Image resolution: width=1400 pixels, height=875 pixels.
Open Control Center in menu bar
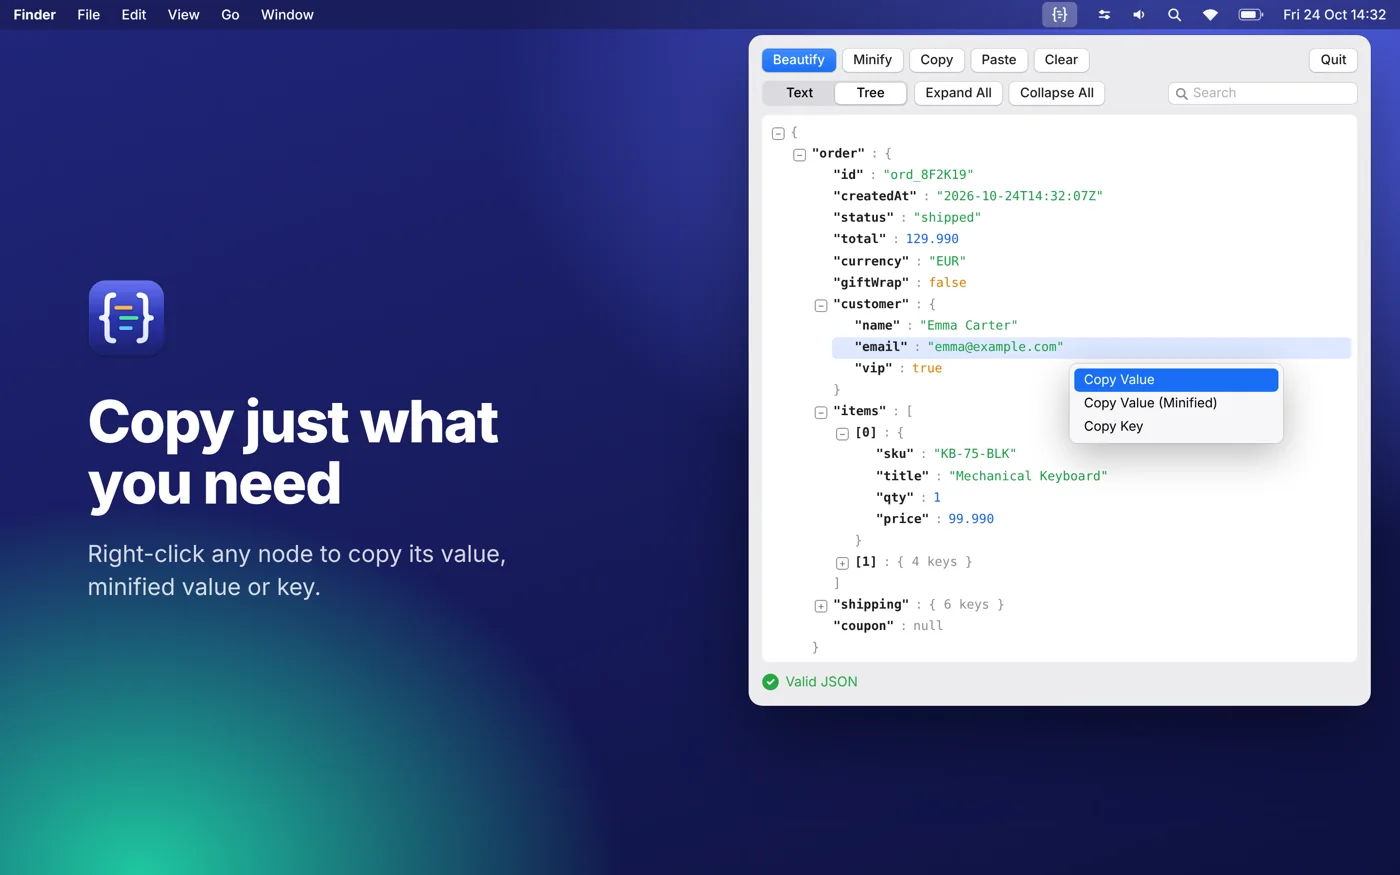coord(1104,15)
